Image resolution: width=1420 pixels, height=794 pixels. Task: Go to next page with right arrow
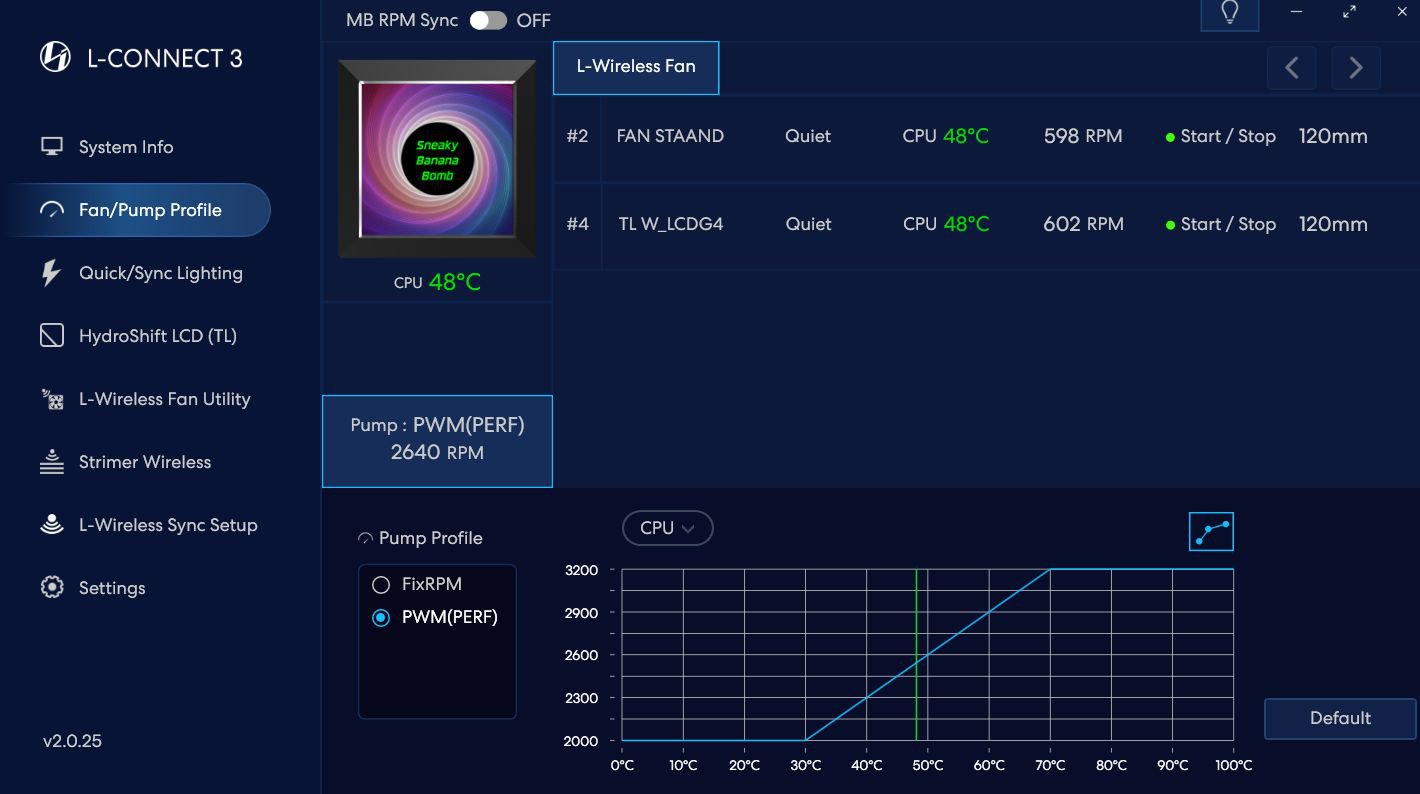pos(1356,68)
